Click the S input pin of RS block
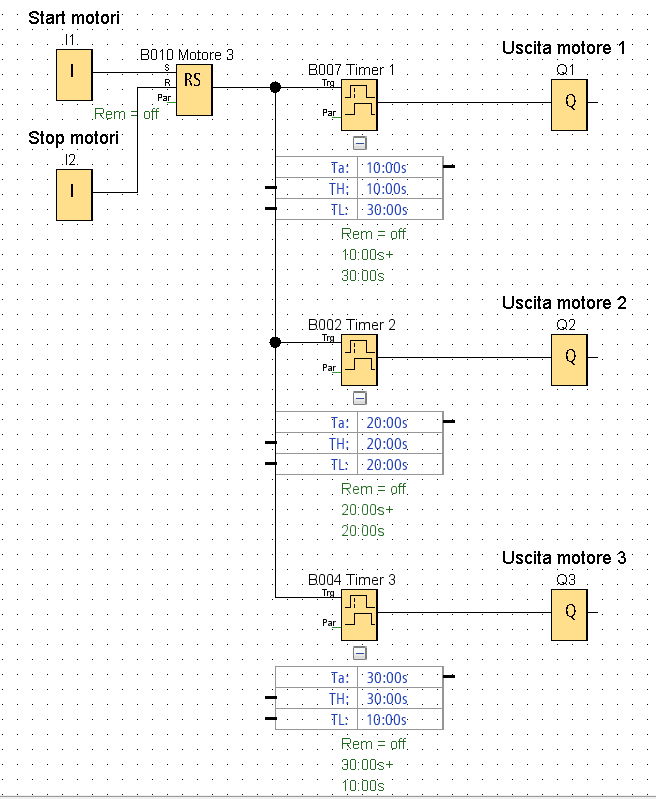Viewport: 656px width, 799px height. [167, 67]
